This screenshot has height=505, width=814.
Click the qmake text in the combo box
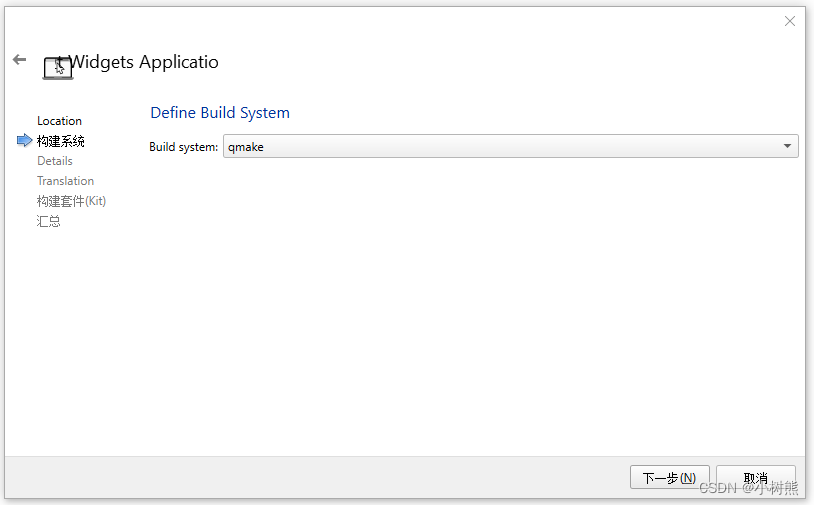246,147
